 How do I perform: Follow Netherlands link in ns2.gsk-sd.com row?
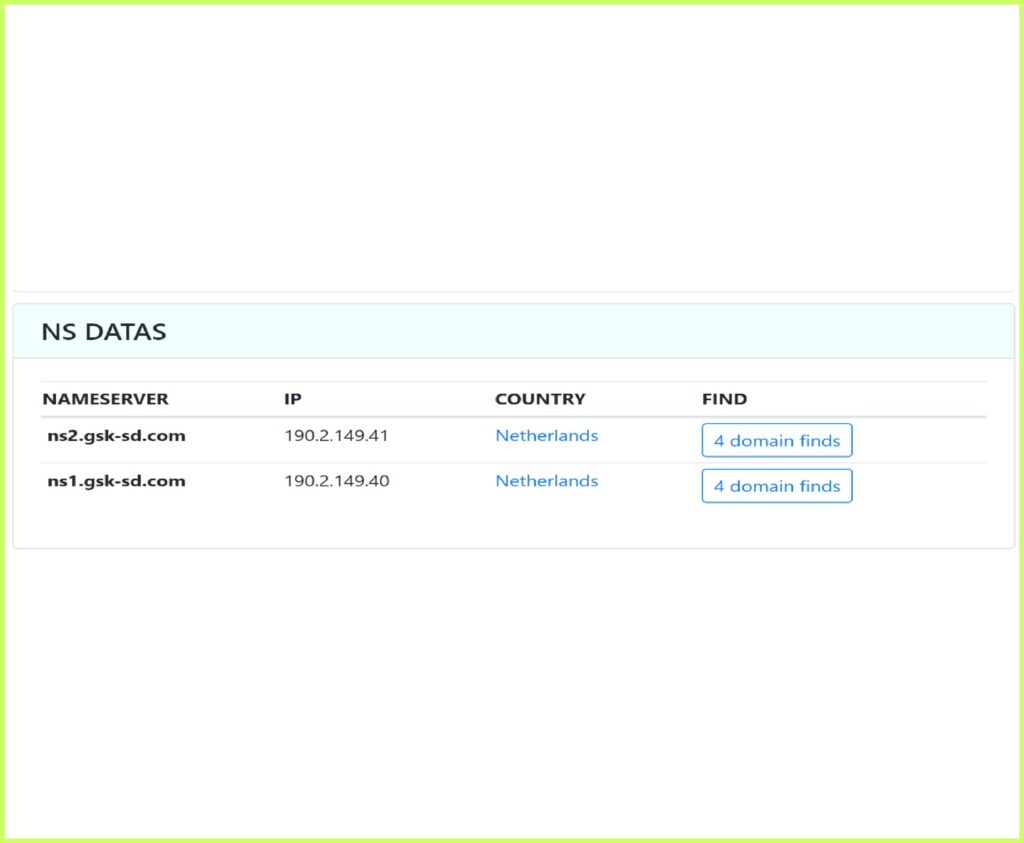pyautogui.click(x=547, y=436)
